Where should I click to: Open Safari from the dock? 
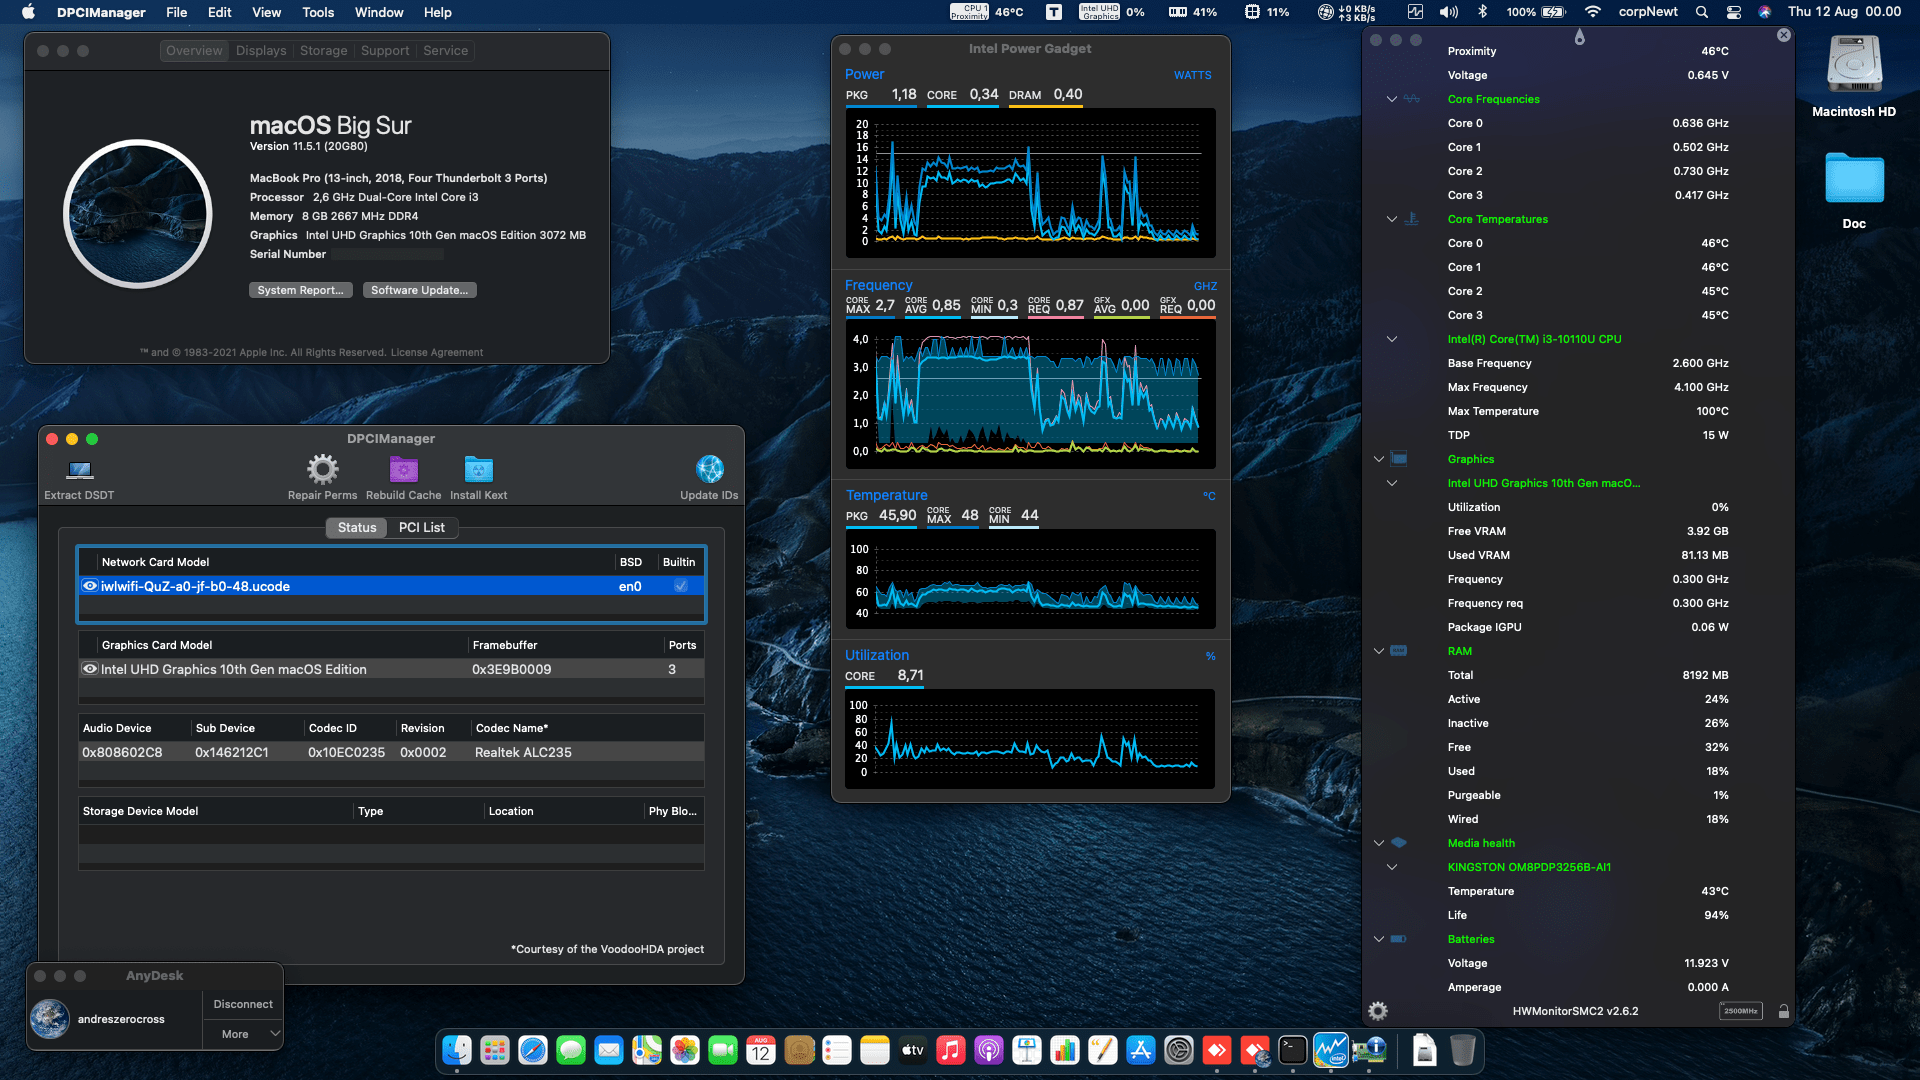point(533,1050)
